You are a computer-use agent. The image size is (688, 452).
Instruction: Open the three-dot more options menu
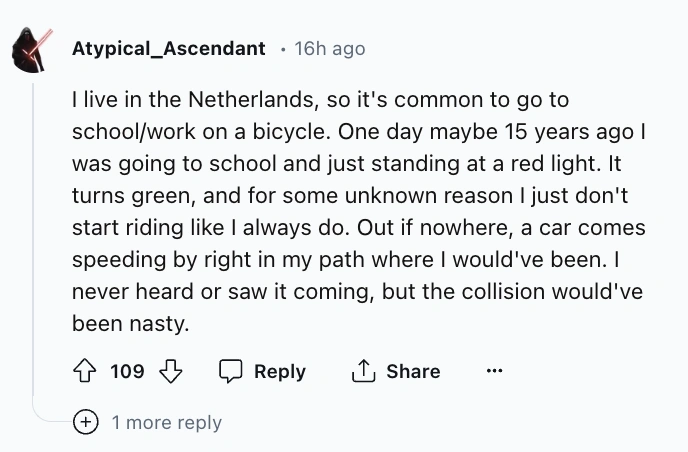point(493,371)
